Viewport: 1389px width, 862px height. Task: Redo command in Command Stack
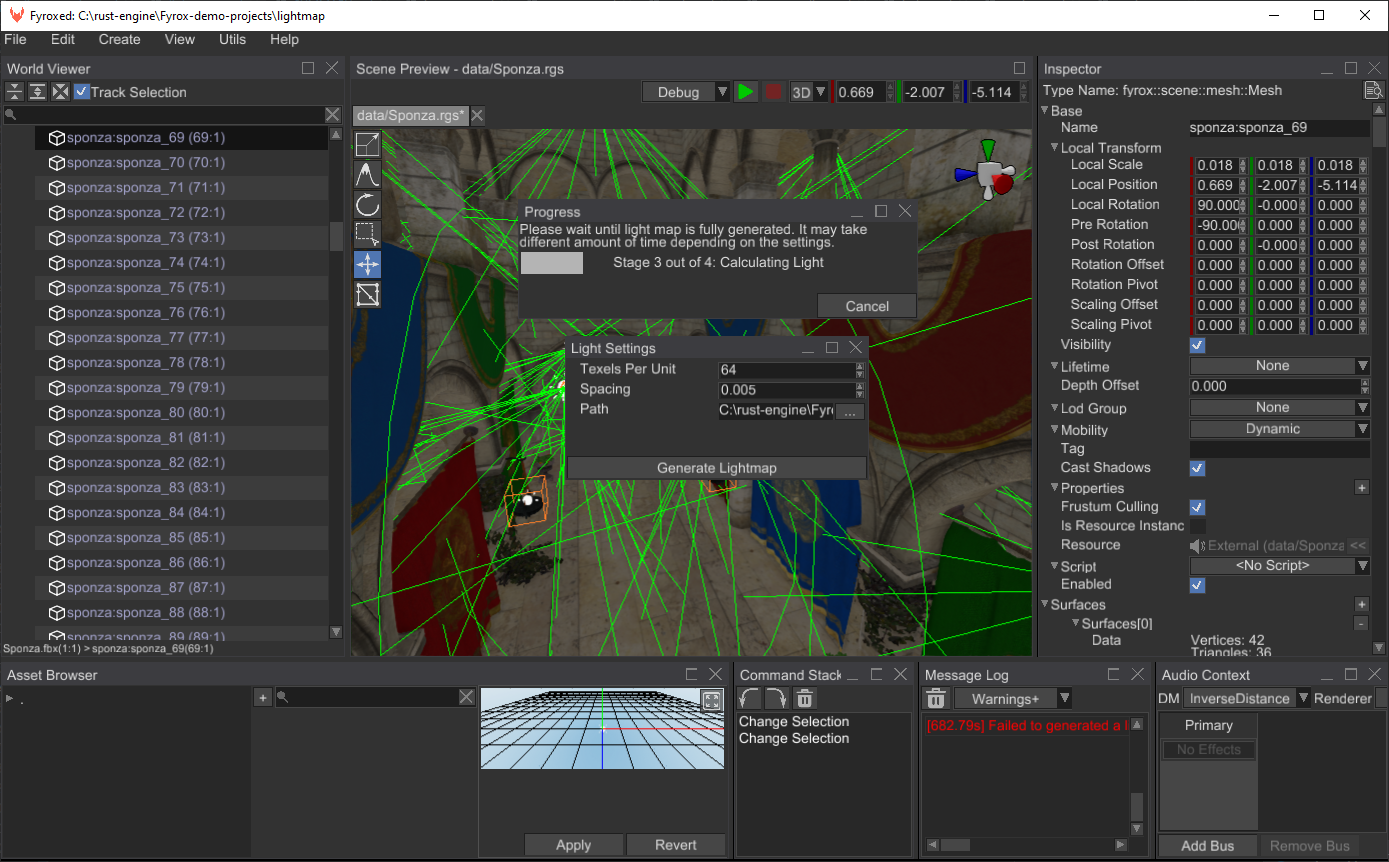click(777, 699)
